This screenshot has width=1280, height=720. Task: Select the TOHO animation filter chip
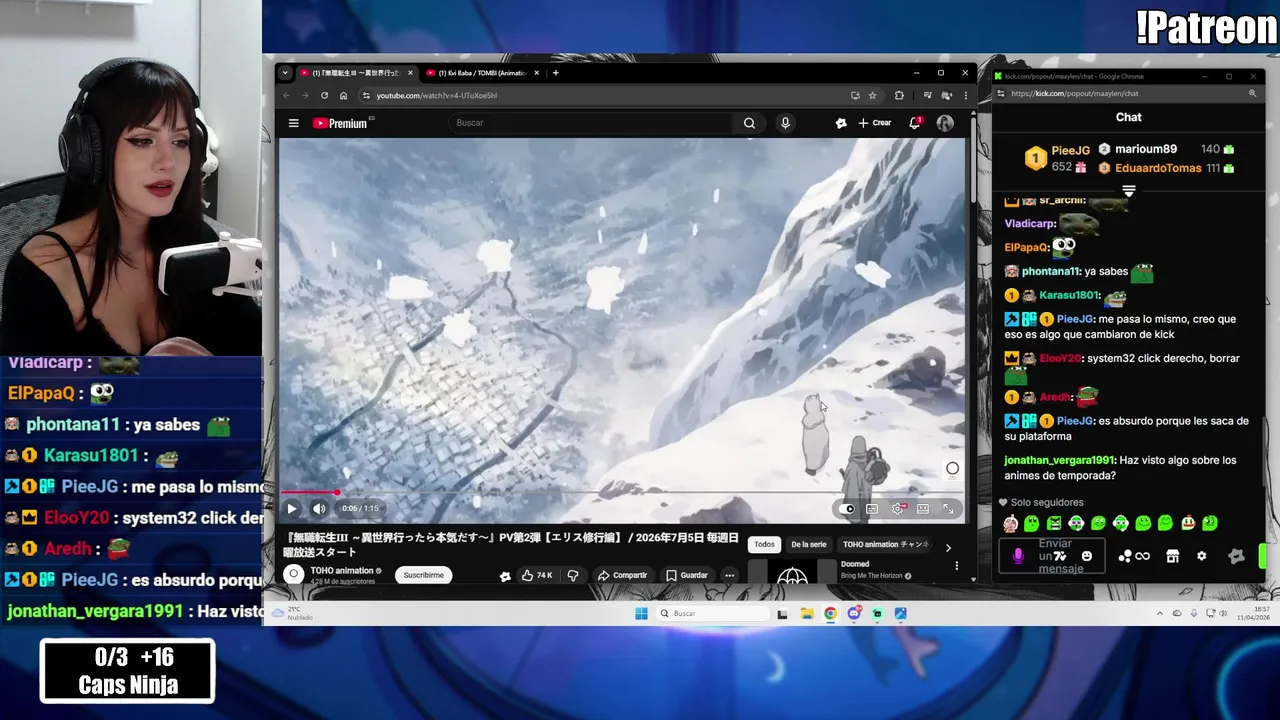pos(886,545)
